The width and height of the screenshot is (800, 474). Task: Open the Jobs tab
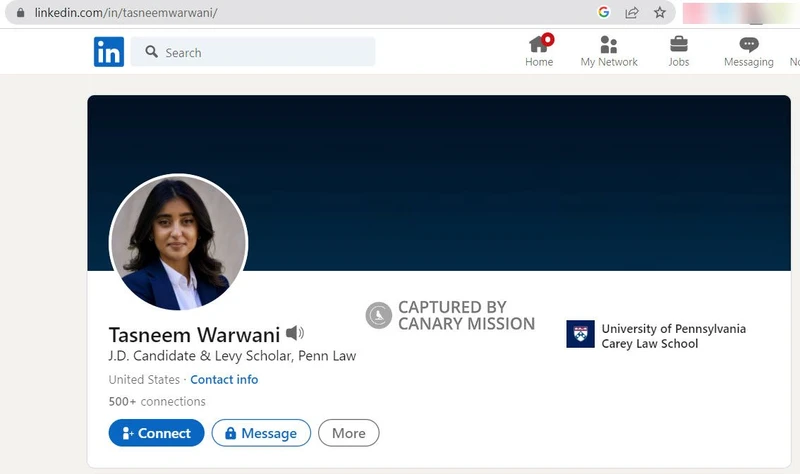coord(679,51)
